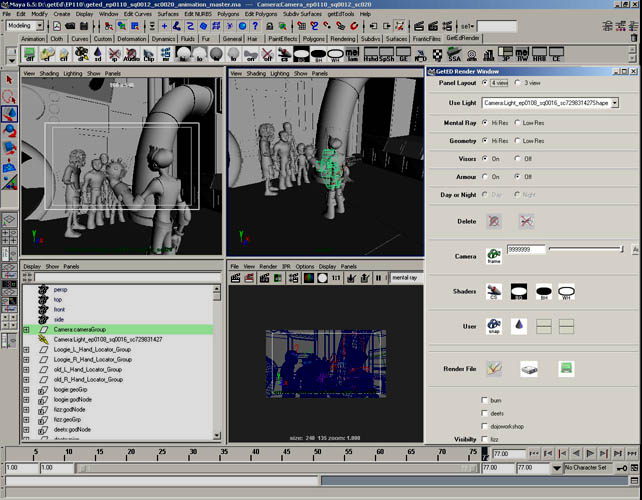642x500 pixels.
Task: Click the Camera frame slider track
Action: 585,249
